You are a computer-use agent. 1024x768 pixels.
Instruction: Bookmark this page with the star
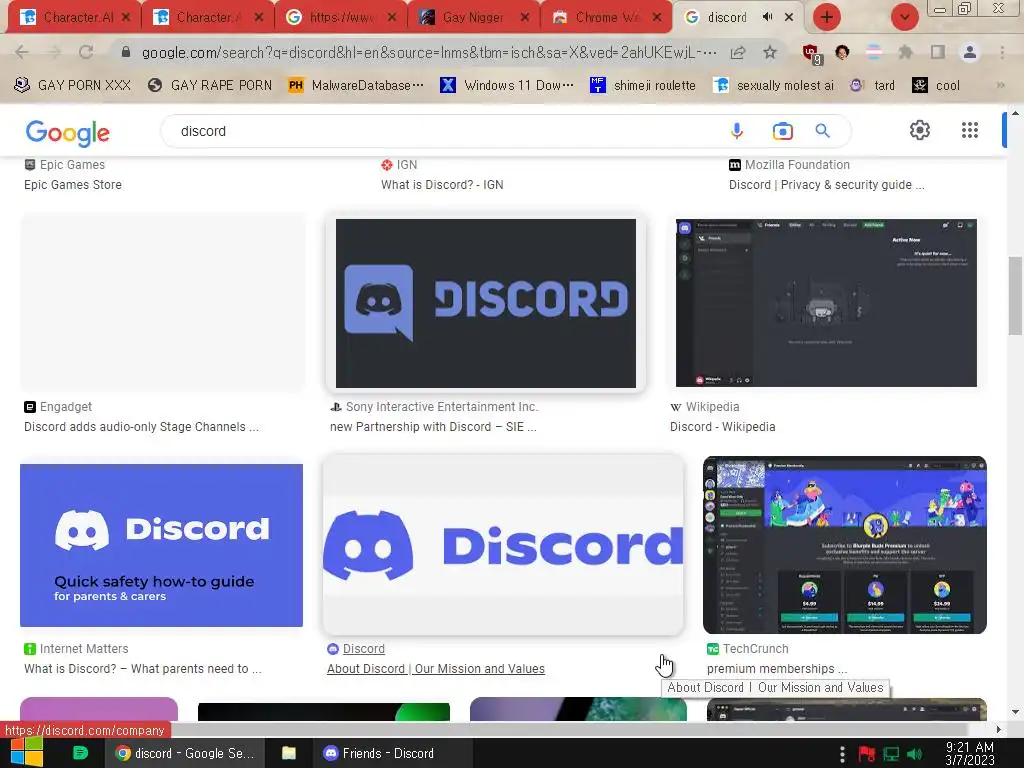[770, 52]
